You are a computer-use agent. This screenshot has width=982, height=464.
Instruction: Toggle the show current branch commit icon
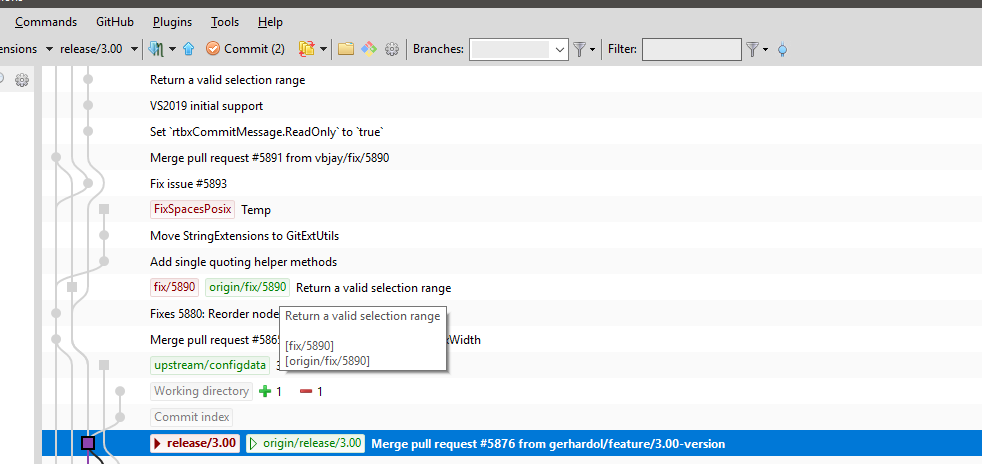coord(782,49)
